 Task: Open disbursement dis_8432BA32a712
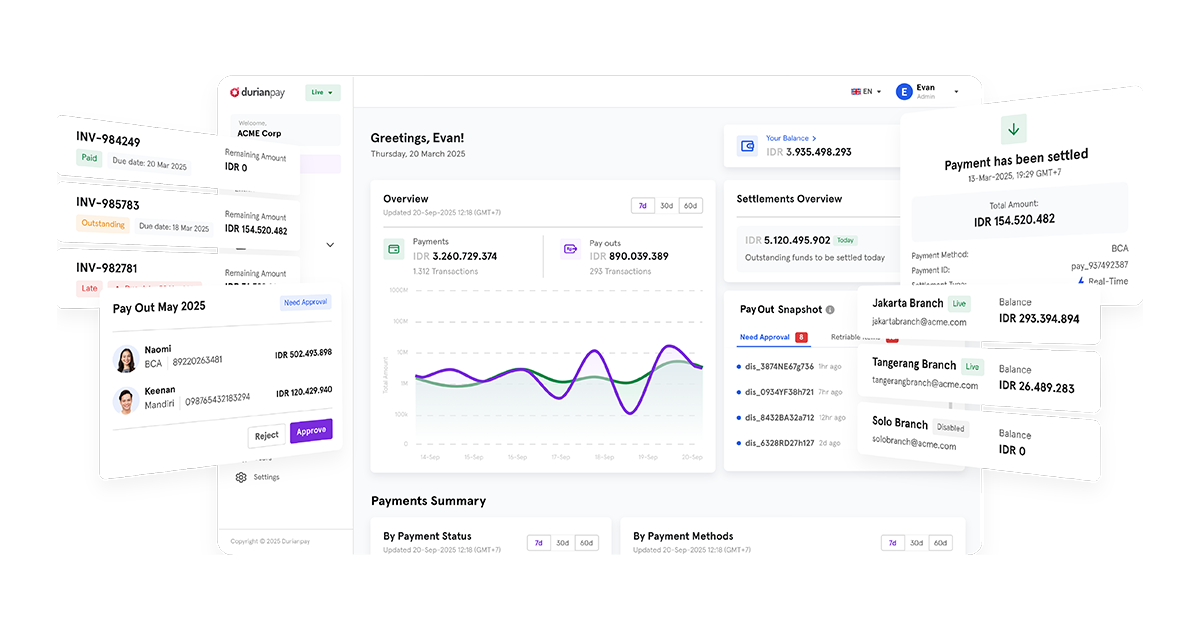click(x=779, y=417)
